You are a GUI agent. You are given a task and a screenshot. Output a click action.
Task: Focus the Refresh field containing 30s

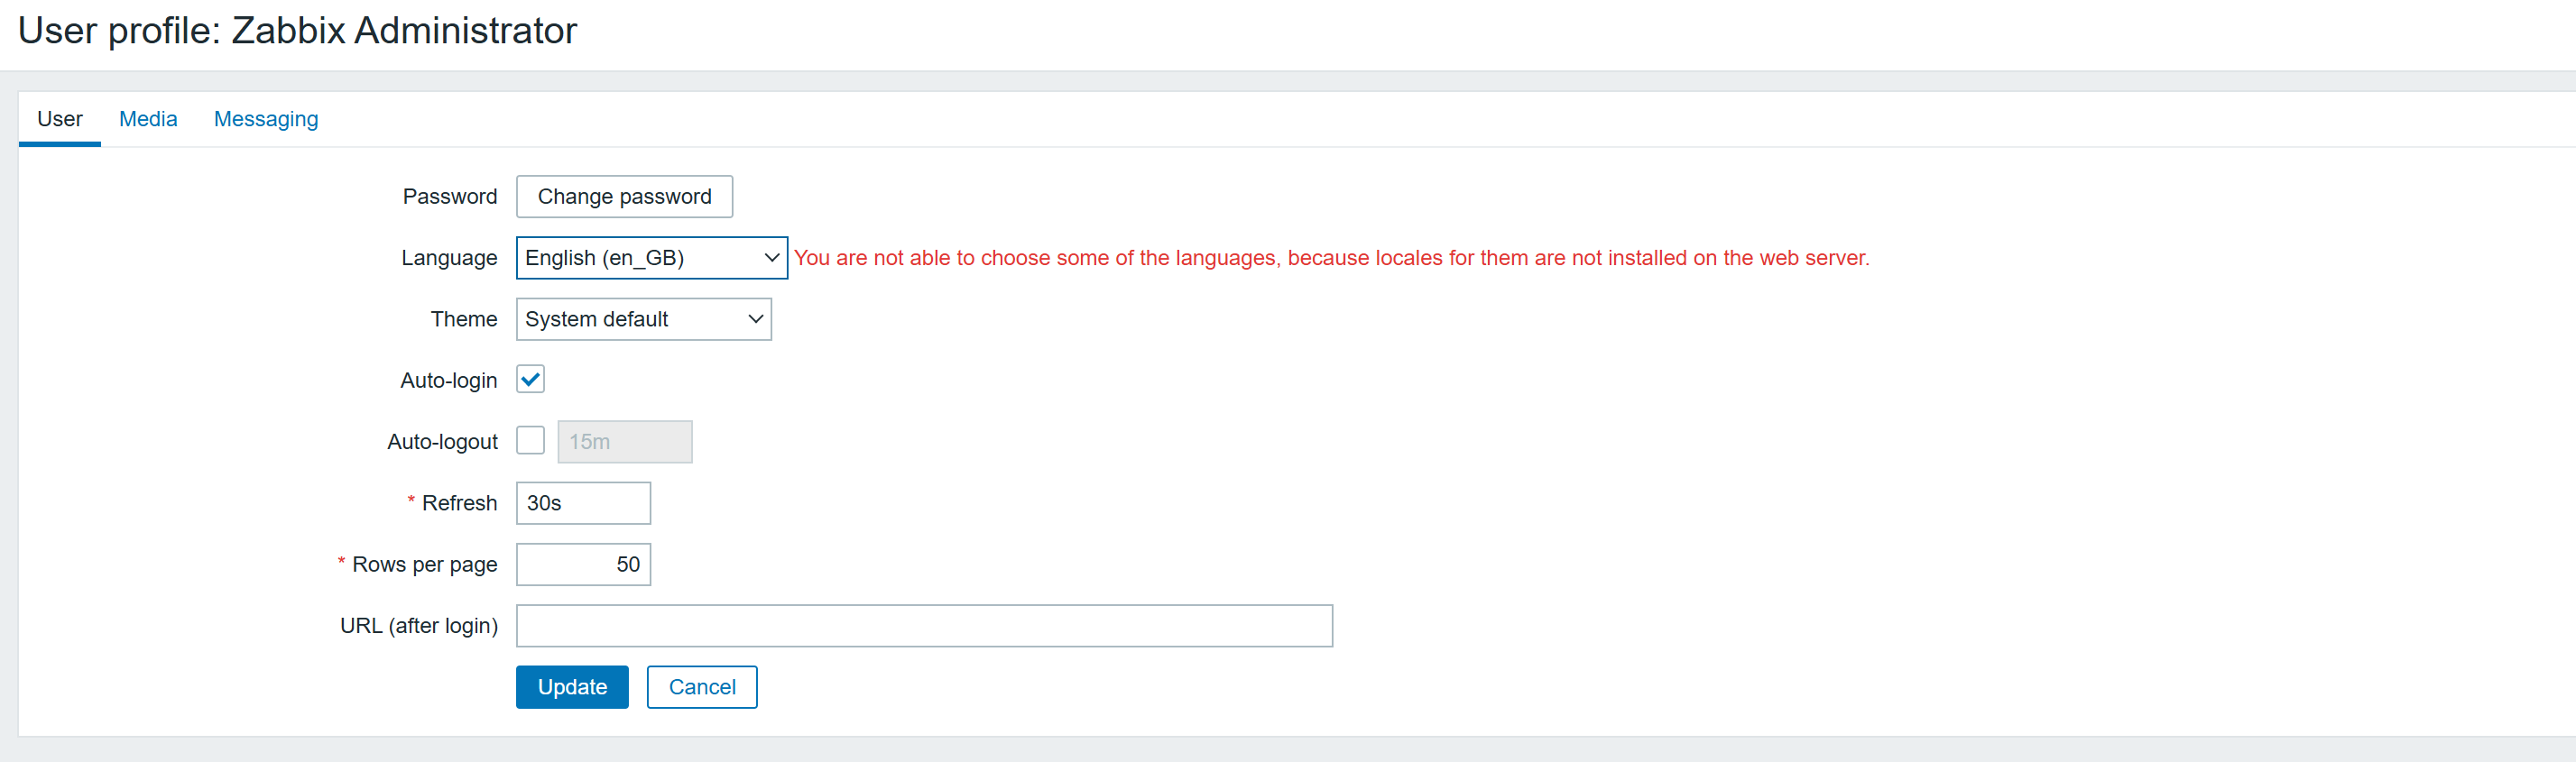[x=583, y=503]
